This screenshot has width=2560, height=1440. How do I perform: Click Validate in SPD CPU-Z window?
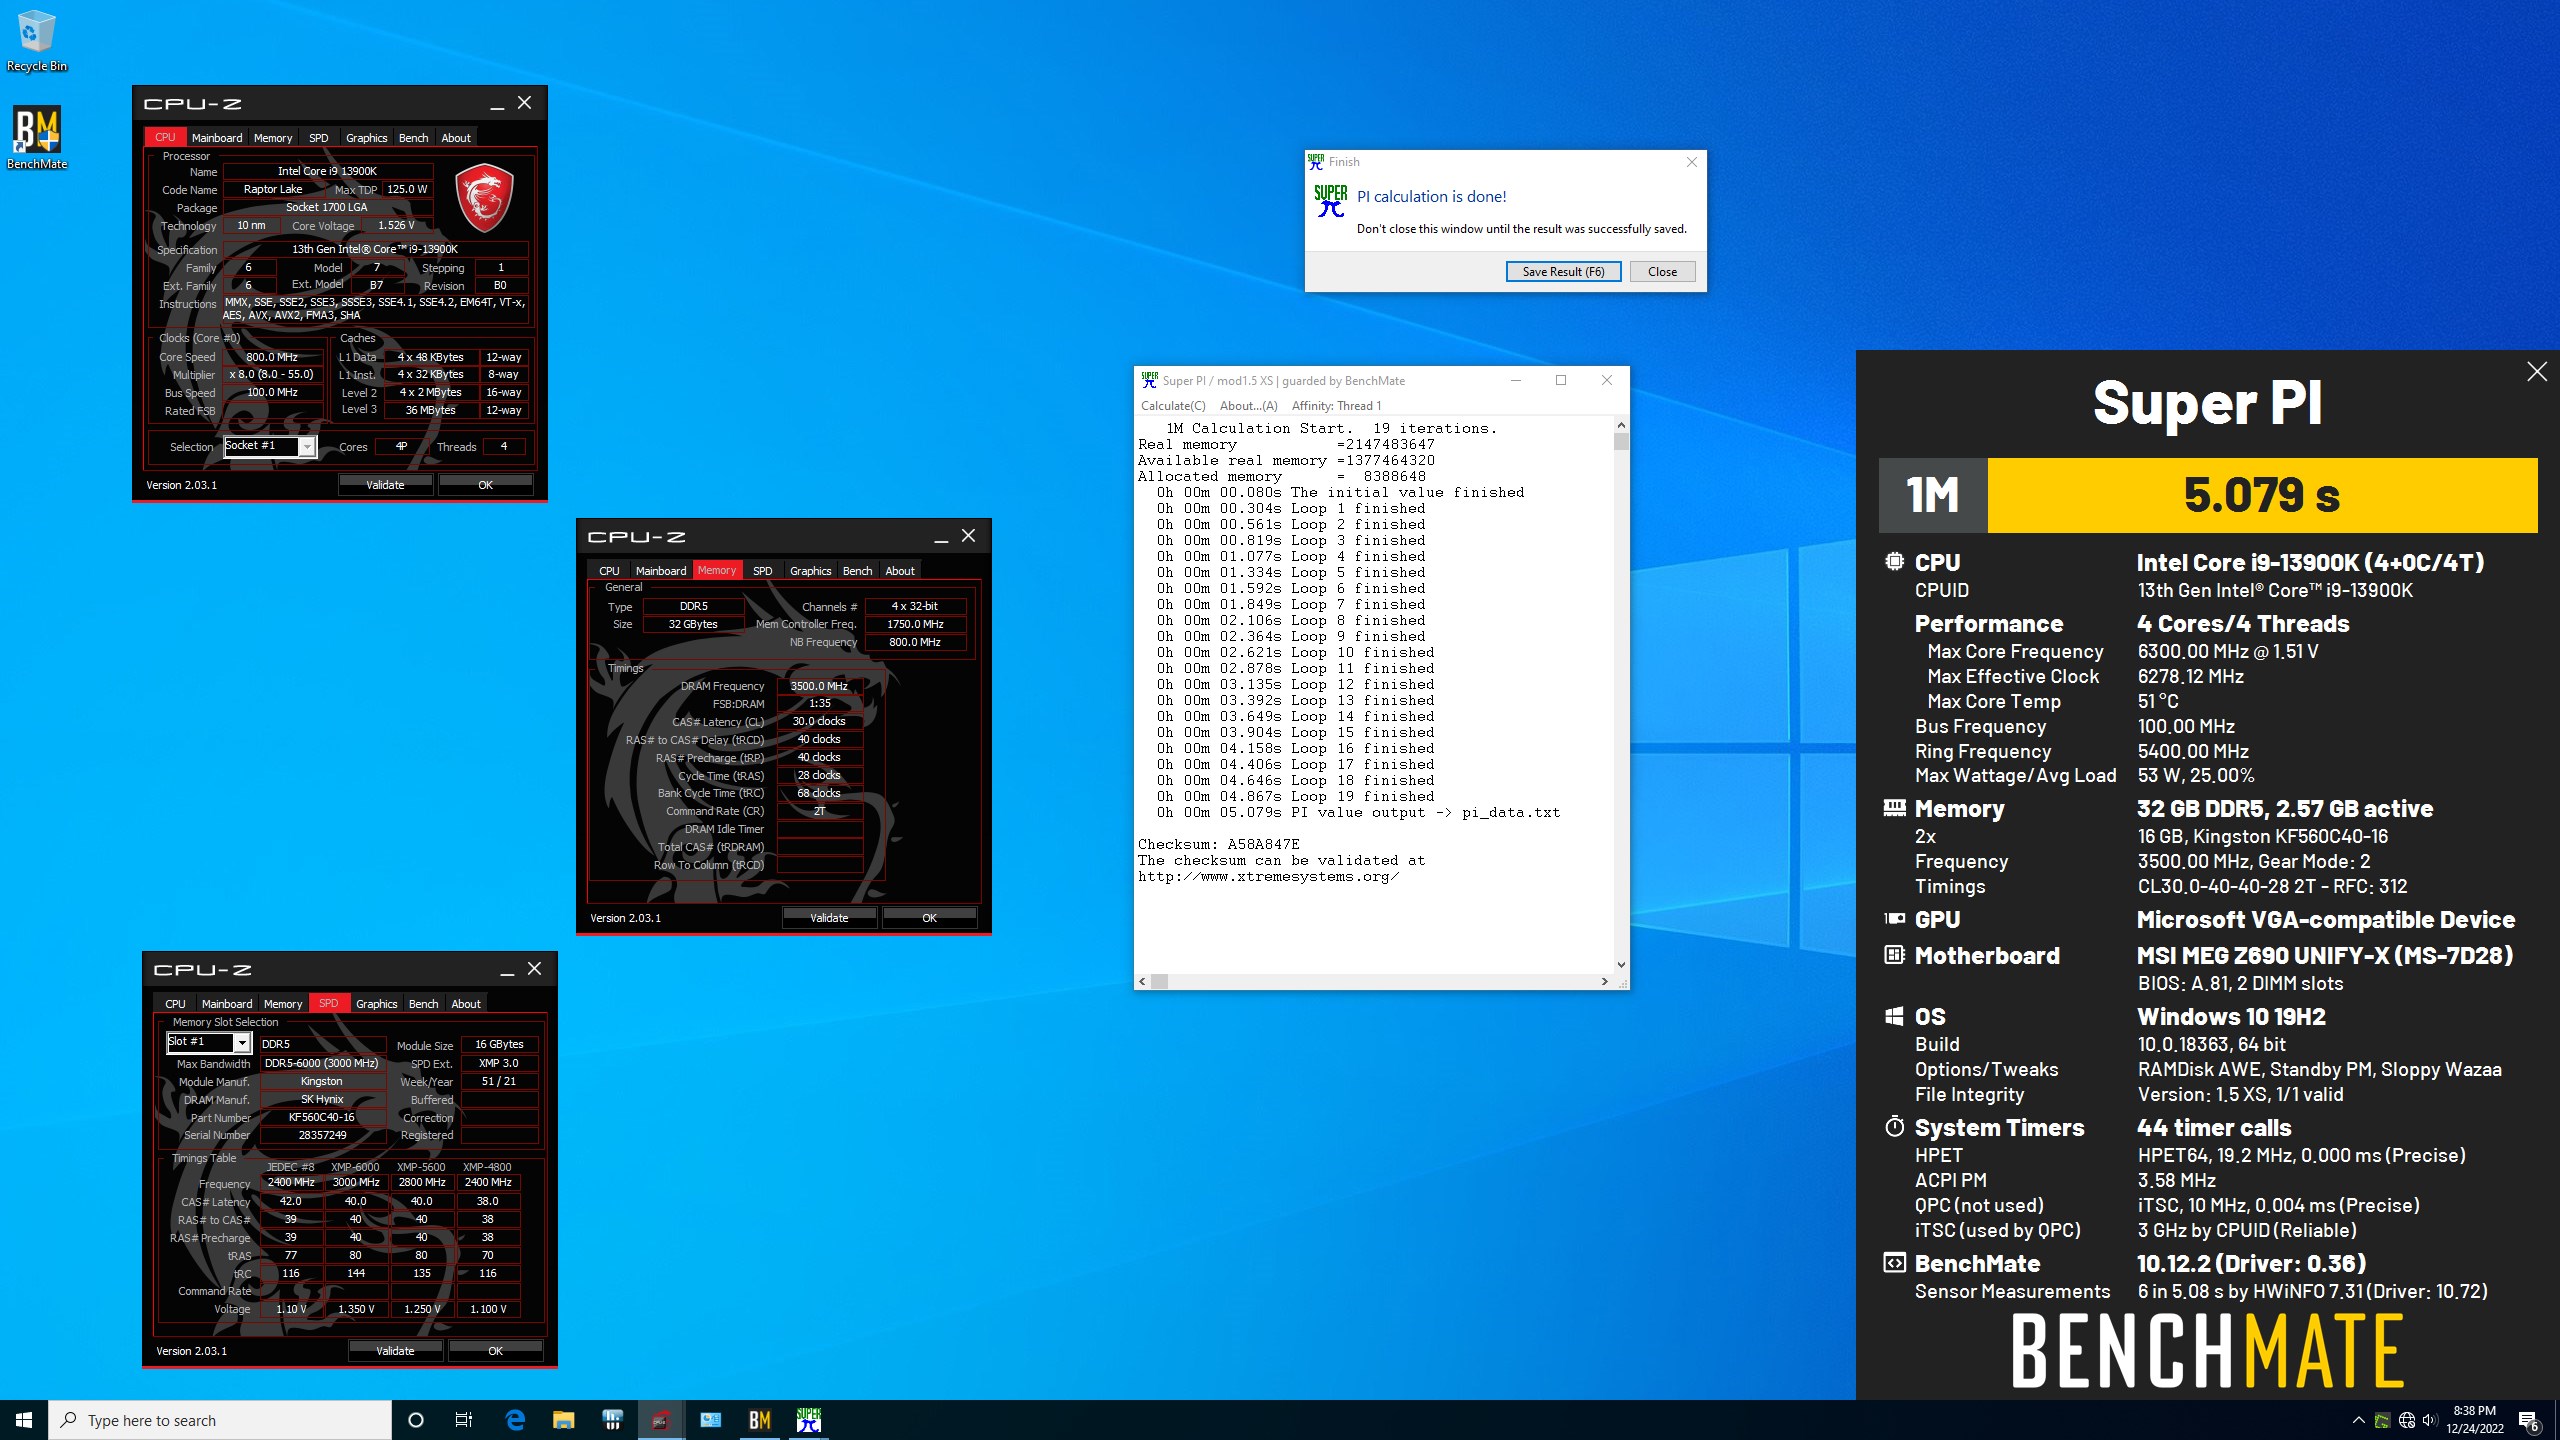point(395,1351)
